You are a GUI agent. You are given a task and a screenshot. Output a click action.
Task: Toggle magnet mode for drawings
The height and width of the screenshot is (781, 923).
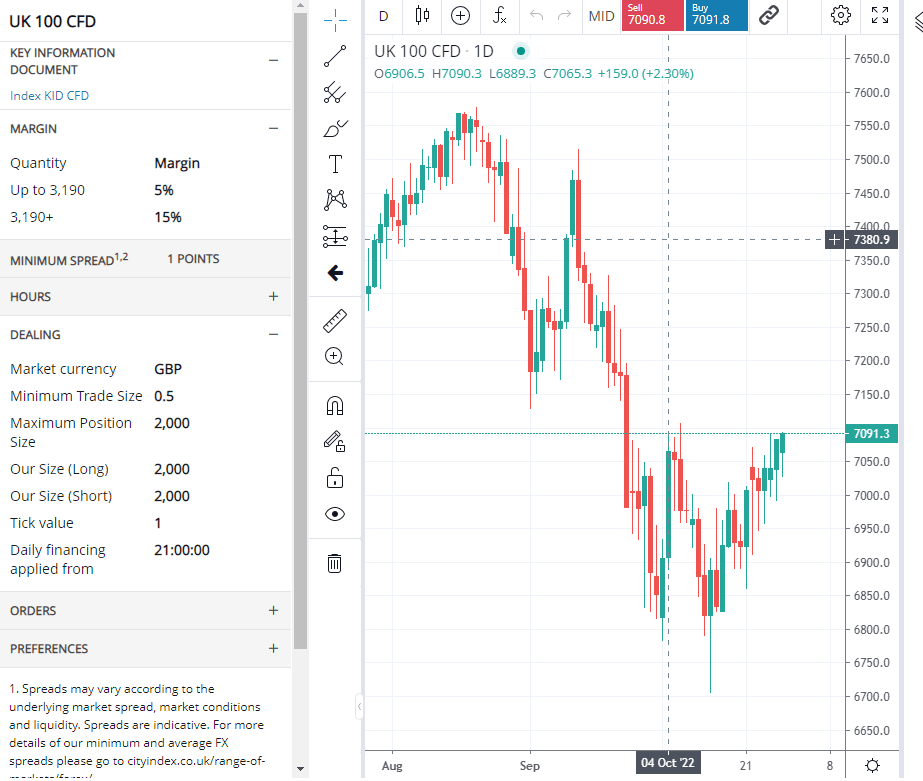click(x=335, y=405)
